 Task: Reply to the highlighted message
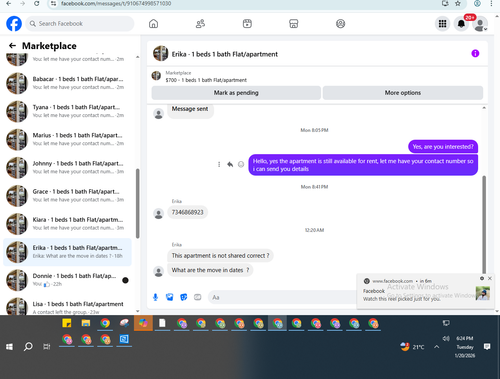click(230, 164)
